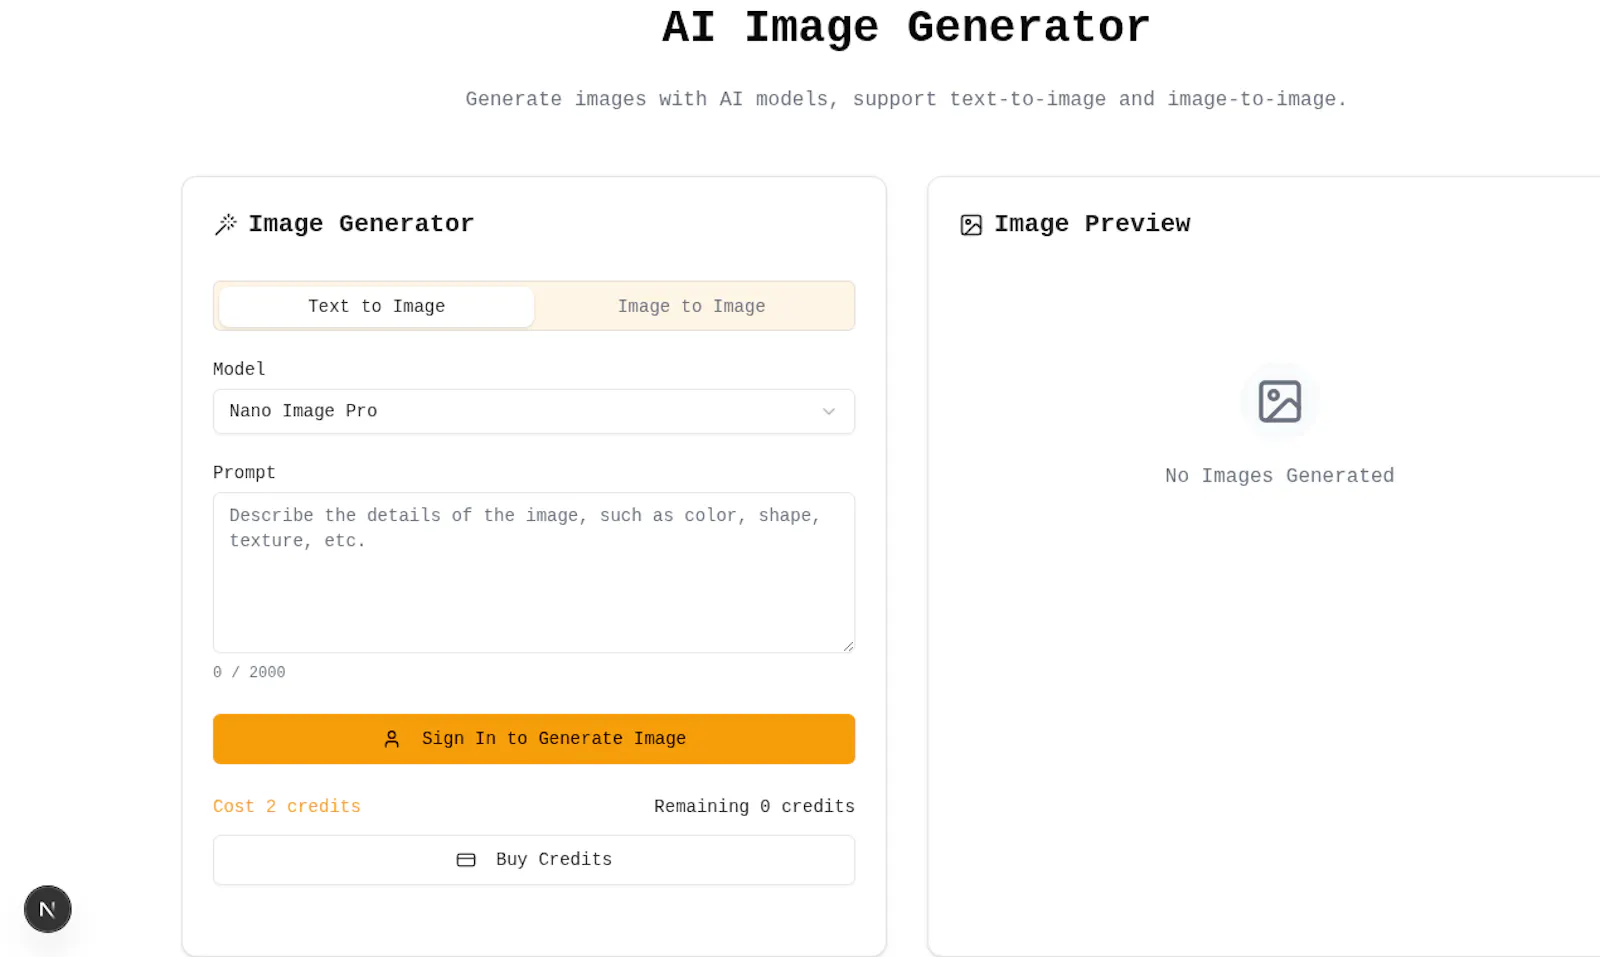Click Sign In to Generate Image button

pos(534,739)
